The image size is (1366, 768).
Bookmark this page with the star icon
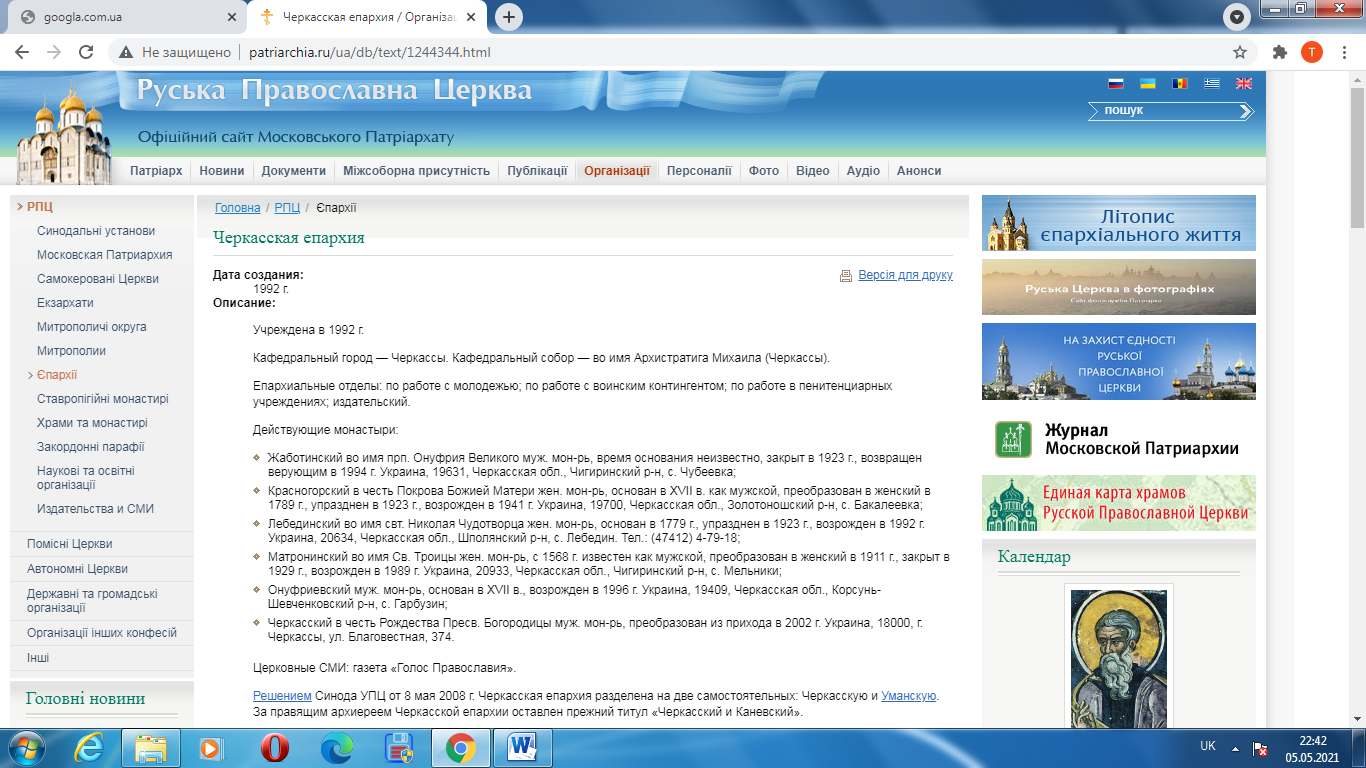coord(1240,52)
